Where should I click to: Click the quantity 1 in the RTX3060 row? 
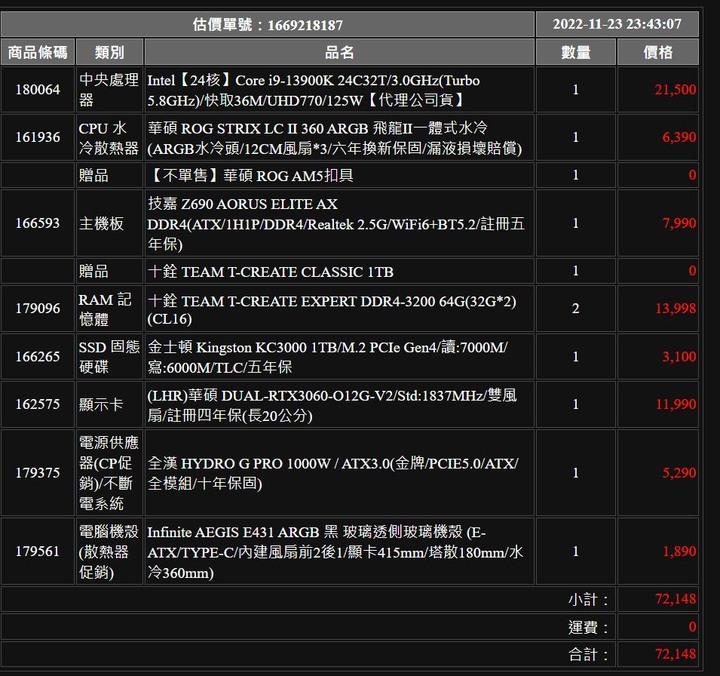pos(576,405)
